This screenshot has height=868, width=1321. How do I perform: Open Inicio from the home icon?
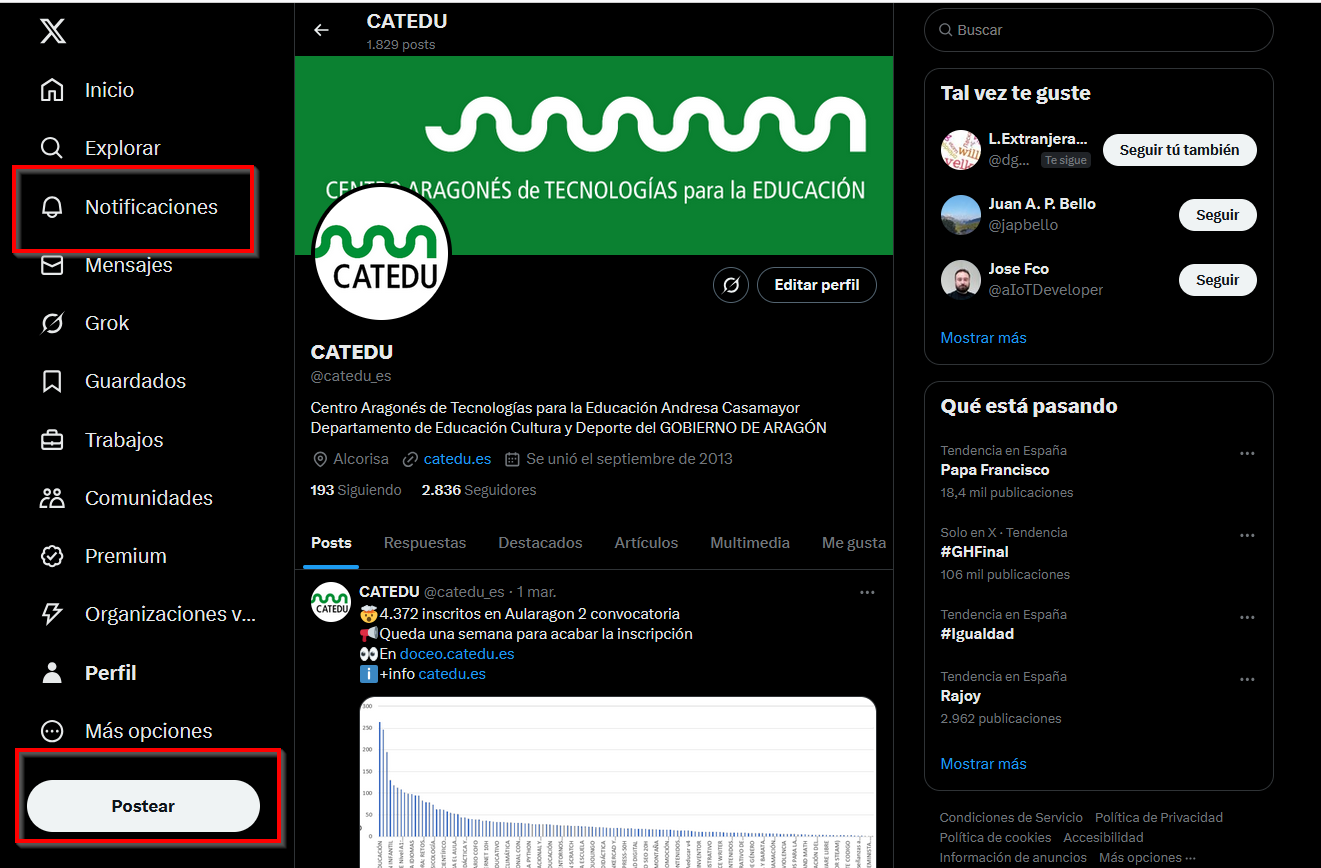tap(51, 90)
